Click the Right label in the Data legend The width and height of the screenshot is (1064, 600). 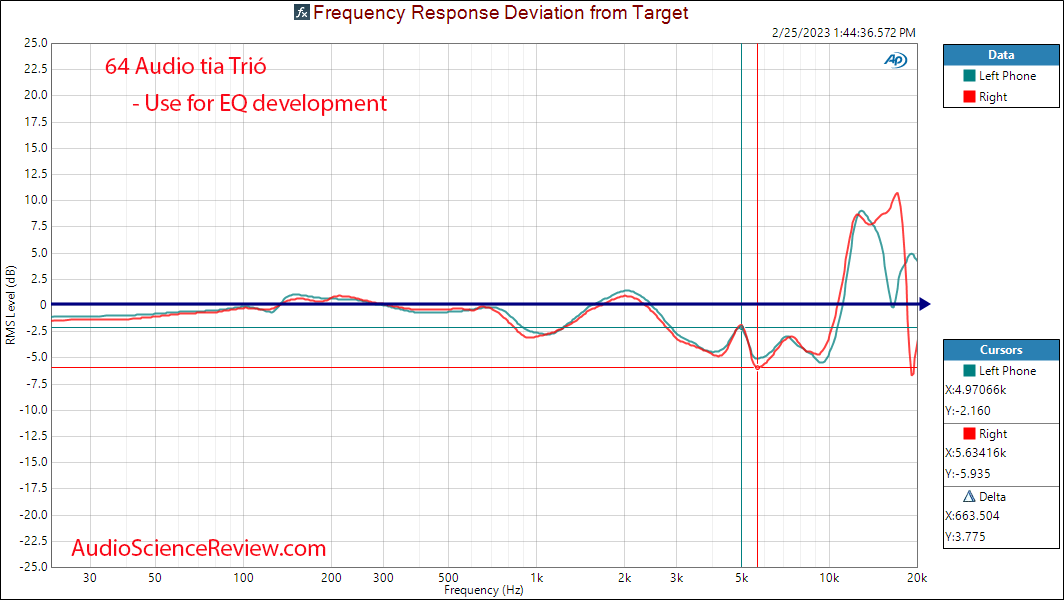993,97
